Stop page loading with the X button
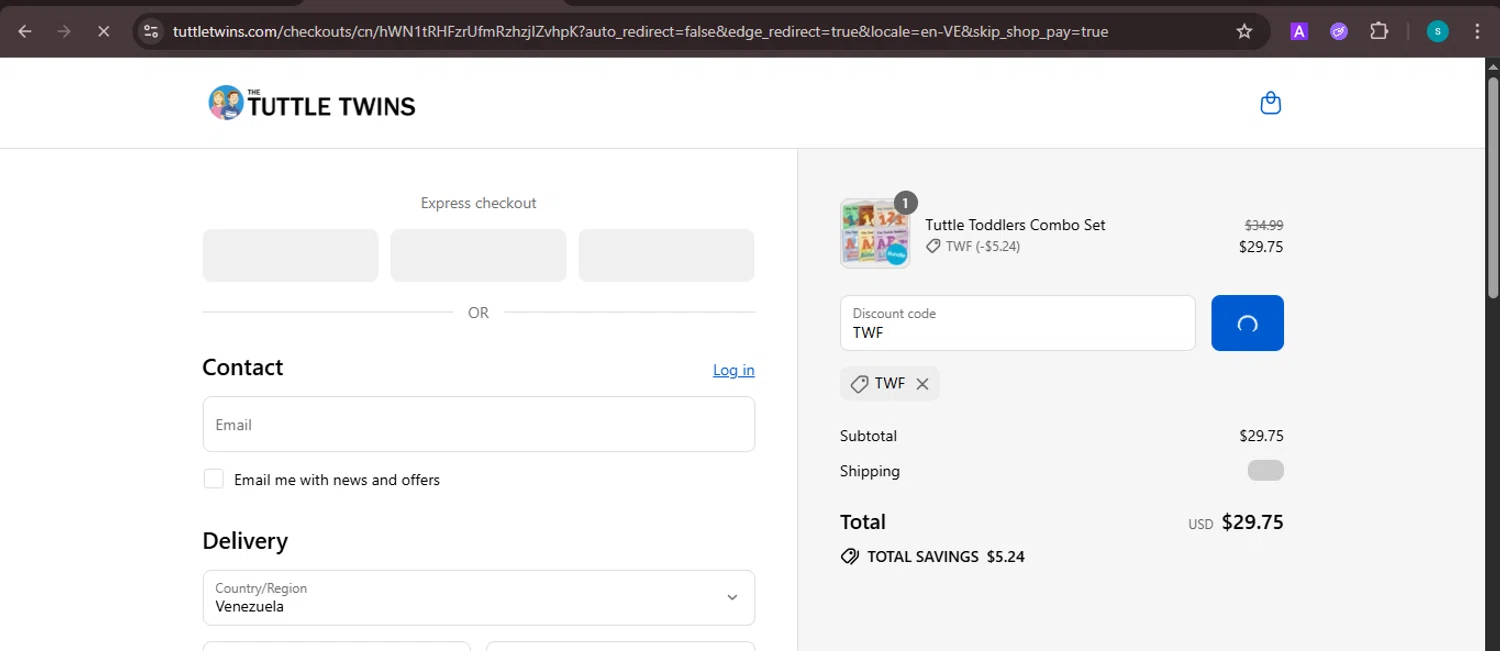Viewport: 1500px width, 651px height. coord(103,31)
